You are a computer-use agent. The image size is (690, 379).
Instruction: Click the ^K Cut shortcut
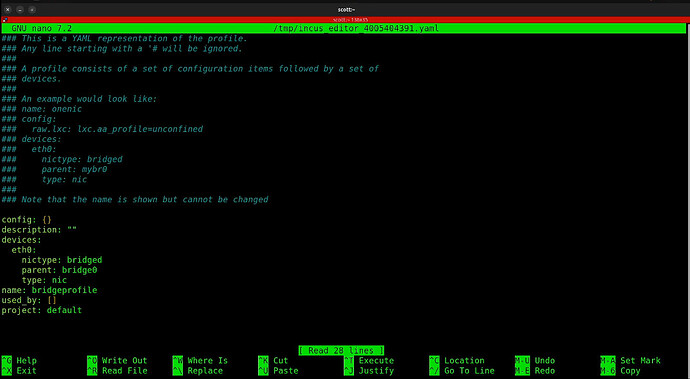click(x=273, y=361)
